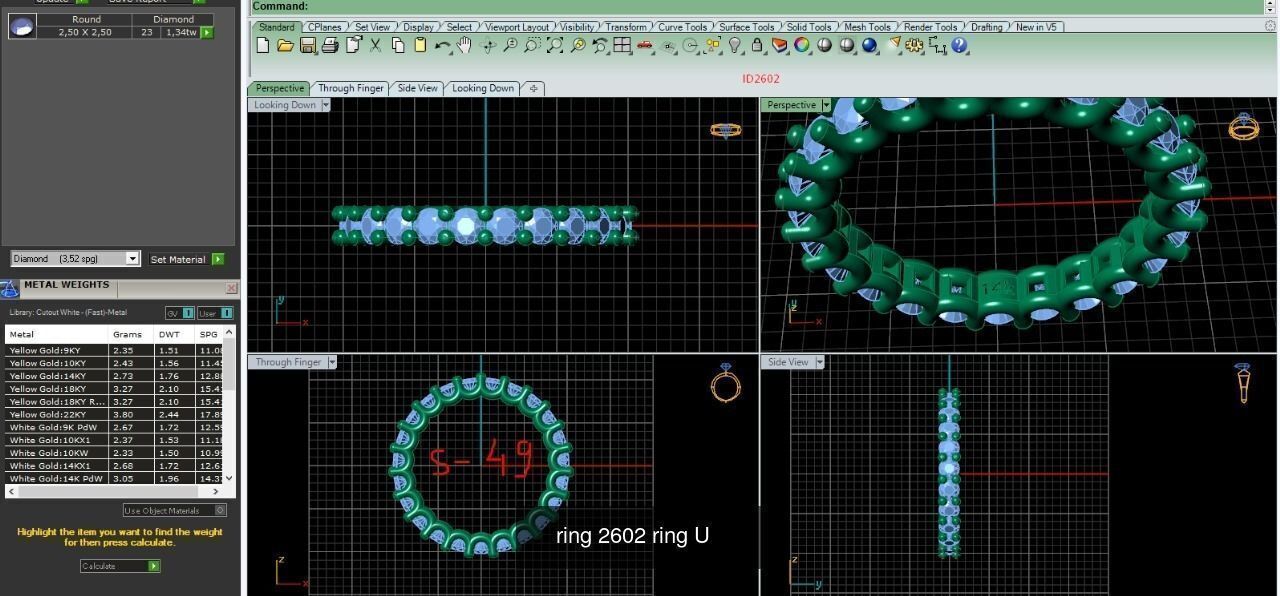This screenshot has height=596, width=1280.
Task: Click the green arrow beside 1,34tw
Action: click(207, 33)
